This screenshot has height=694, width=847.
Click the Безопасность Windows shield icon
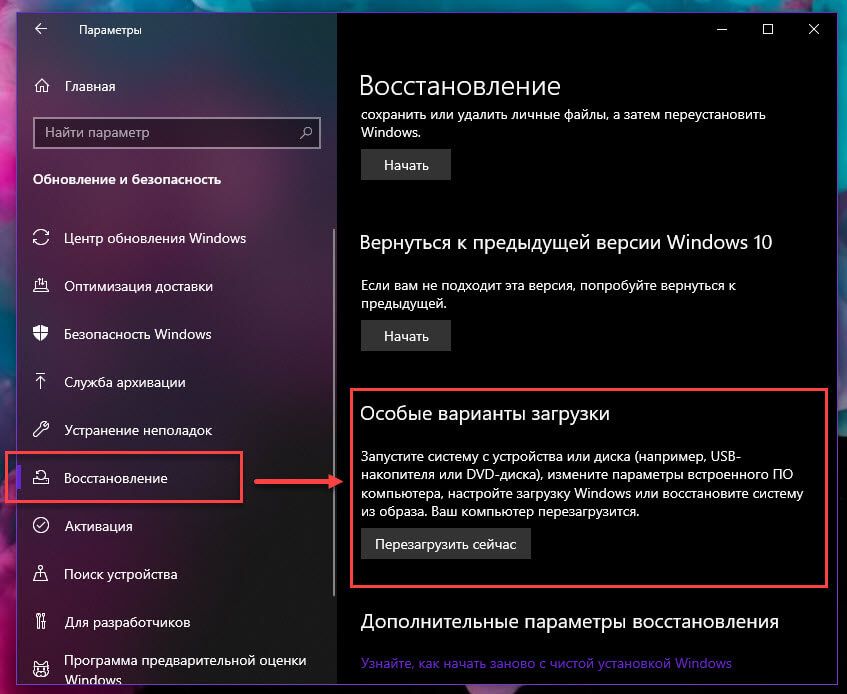click(41, 333)
